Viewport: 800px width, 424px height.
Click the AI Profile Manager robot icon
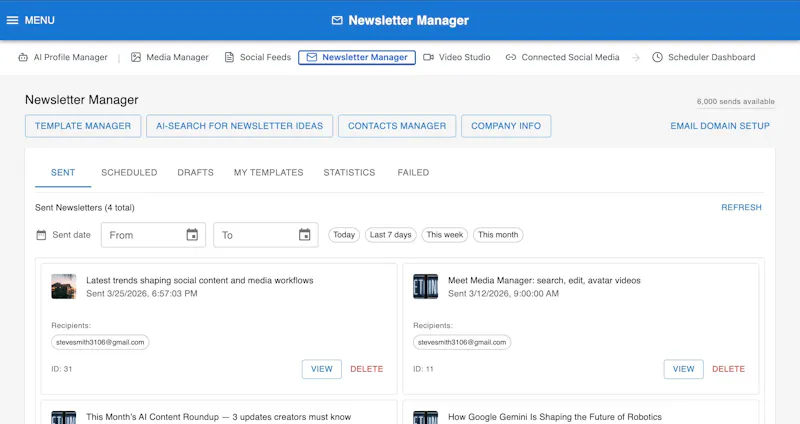pyautogui.click(x=23, y=57)
